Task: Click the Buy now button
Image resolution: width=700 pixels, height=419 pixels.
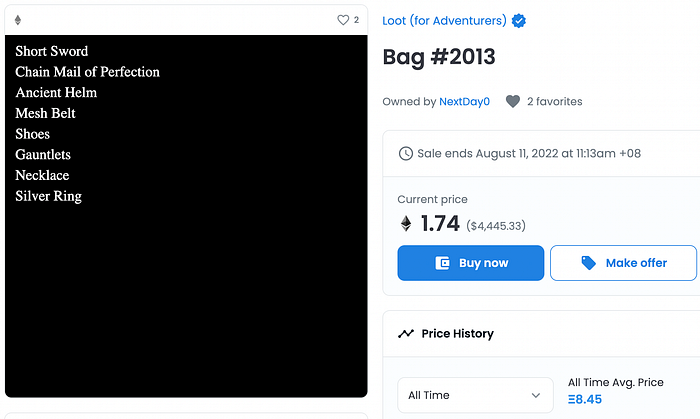Action: (x=471, y=263)
